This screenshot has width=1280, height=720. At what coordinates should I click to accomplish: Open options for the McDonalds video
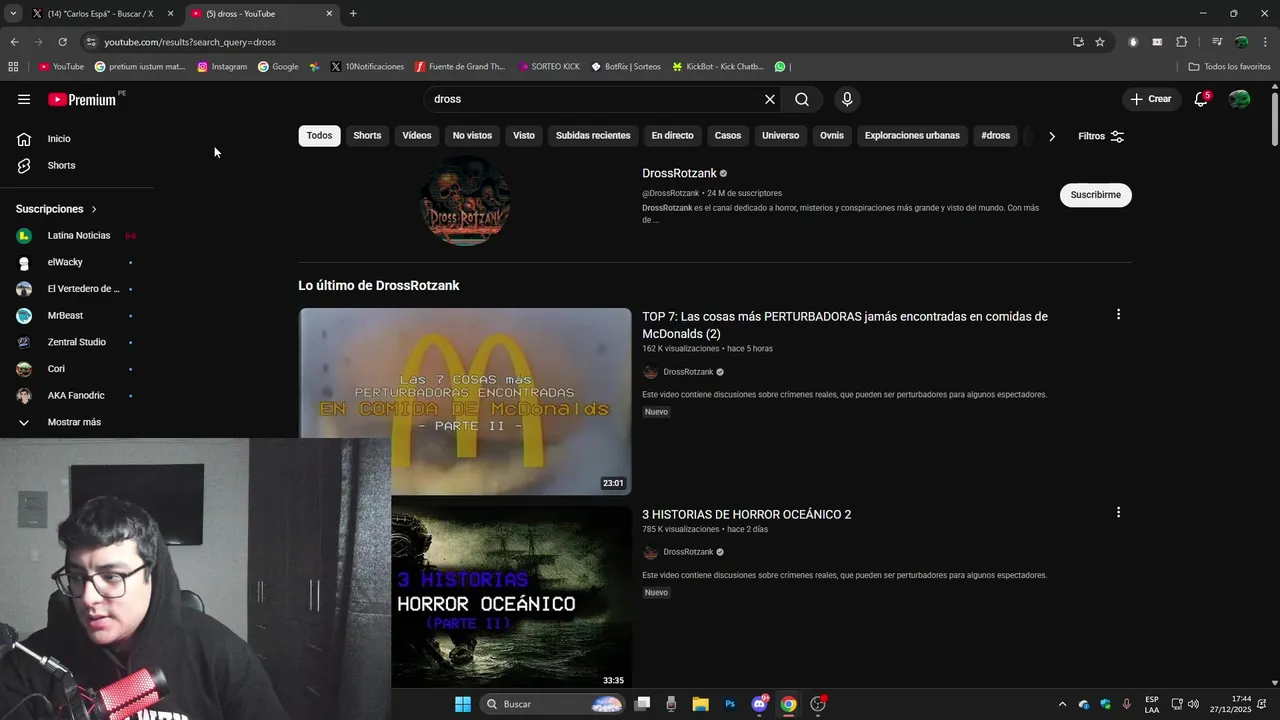(1118, 314)
